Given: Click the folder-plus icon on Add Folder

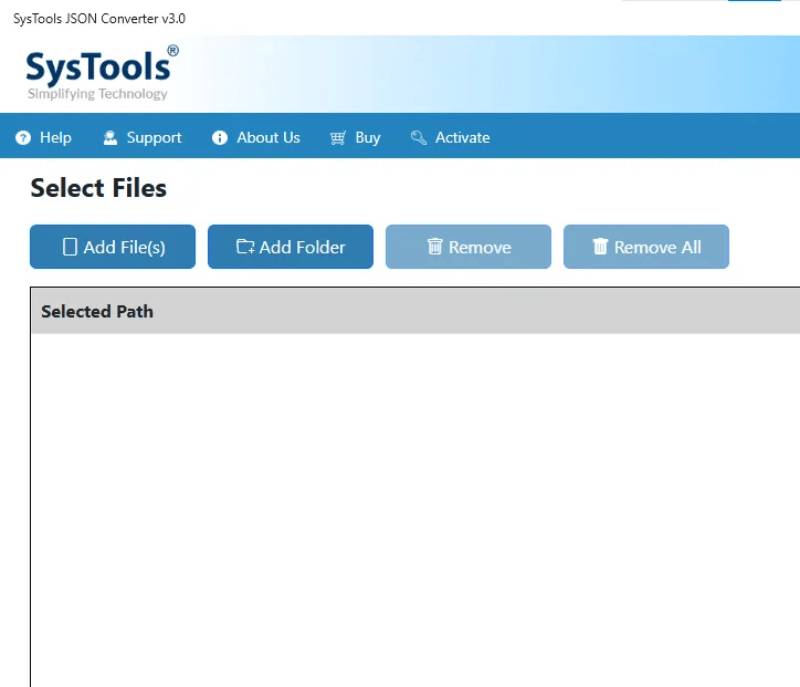Looking at the screenshot, I should click(x=245, y=247).
